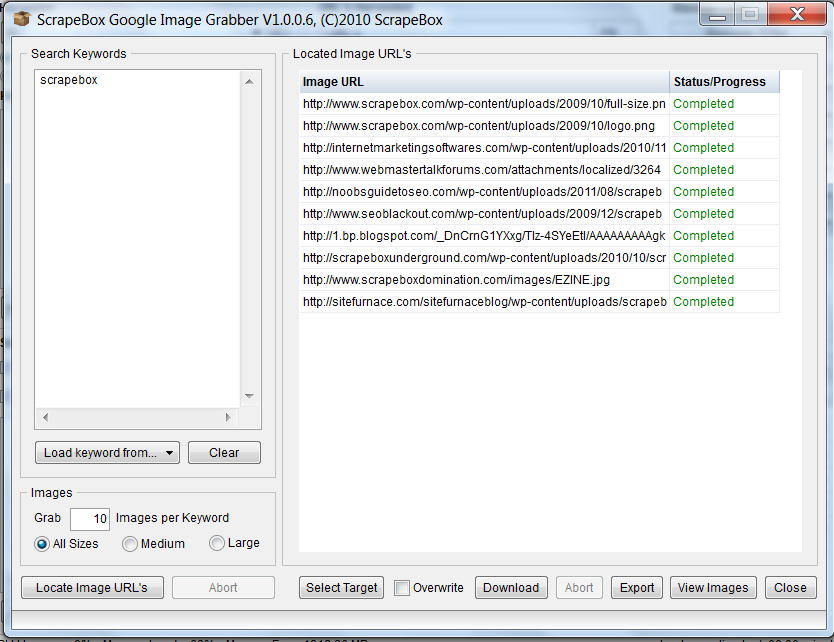
Task: Click into the Search Keywords text area
Action: tap(137, 239)
